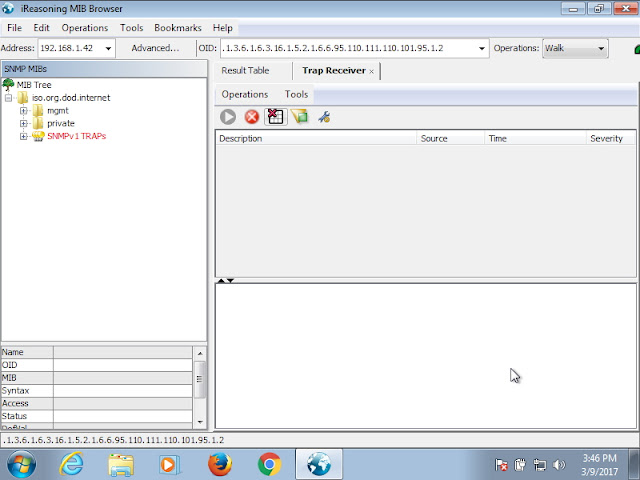The image size is (640, 480).
Task: Click the SNMPv1 TRAPs node icon
Action: (38, 136)
